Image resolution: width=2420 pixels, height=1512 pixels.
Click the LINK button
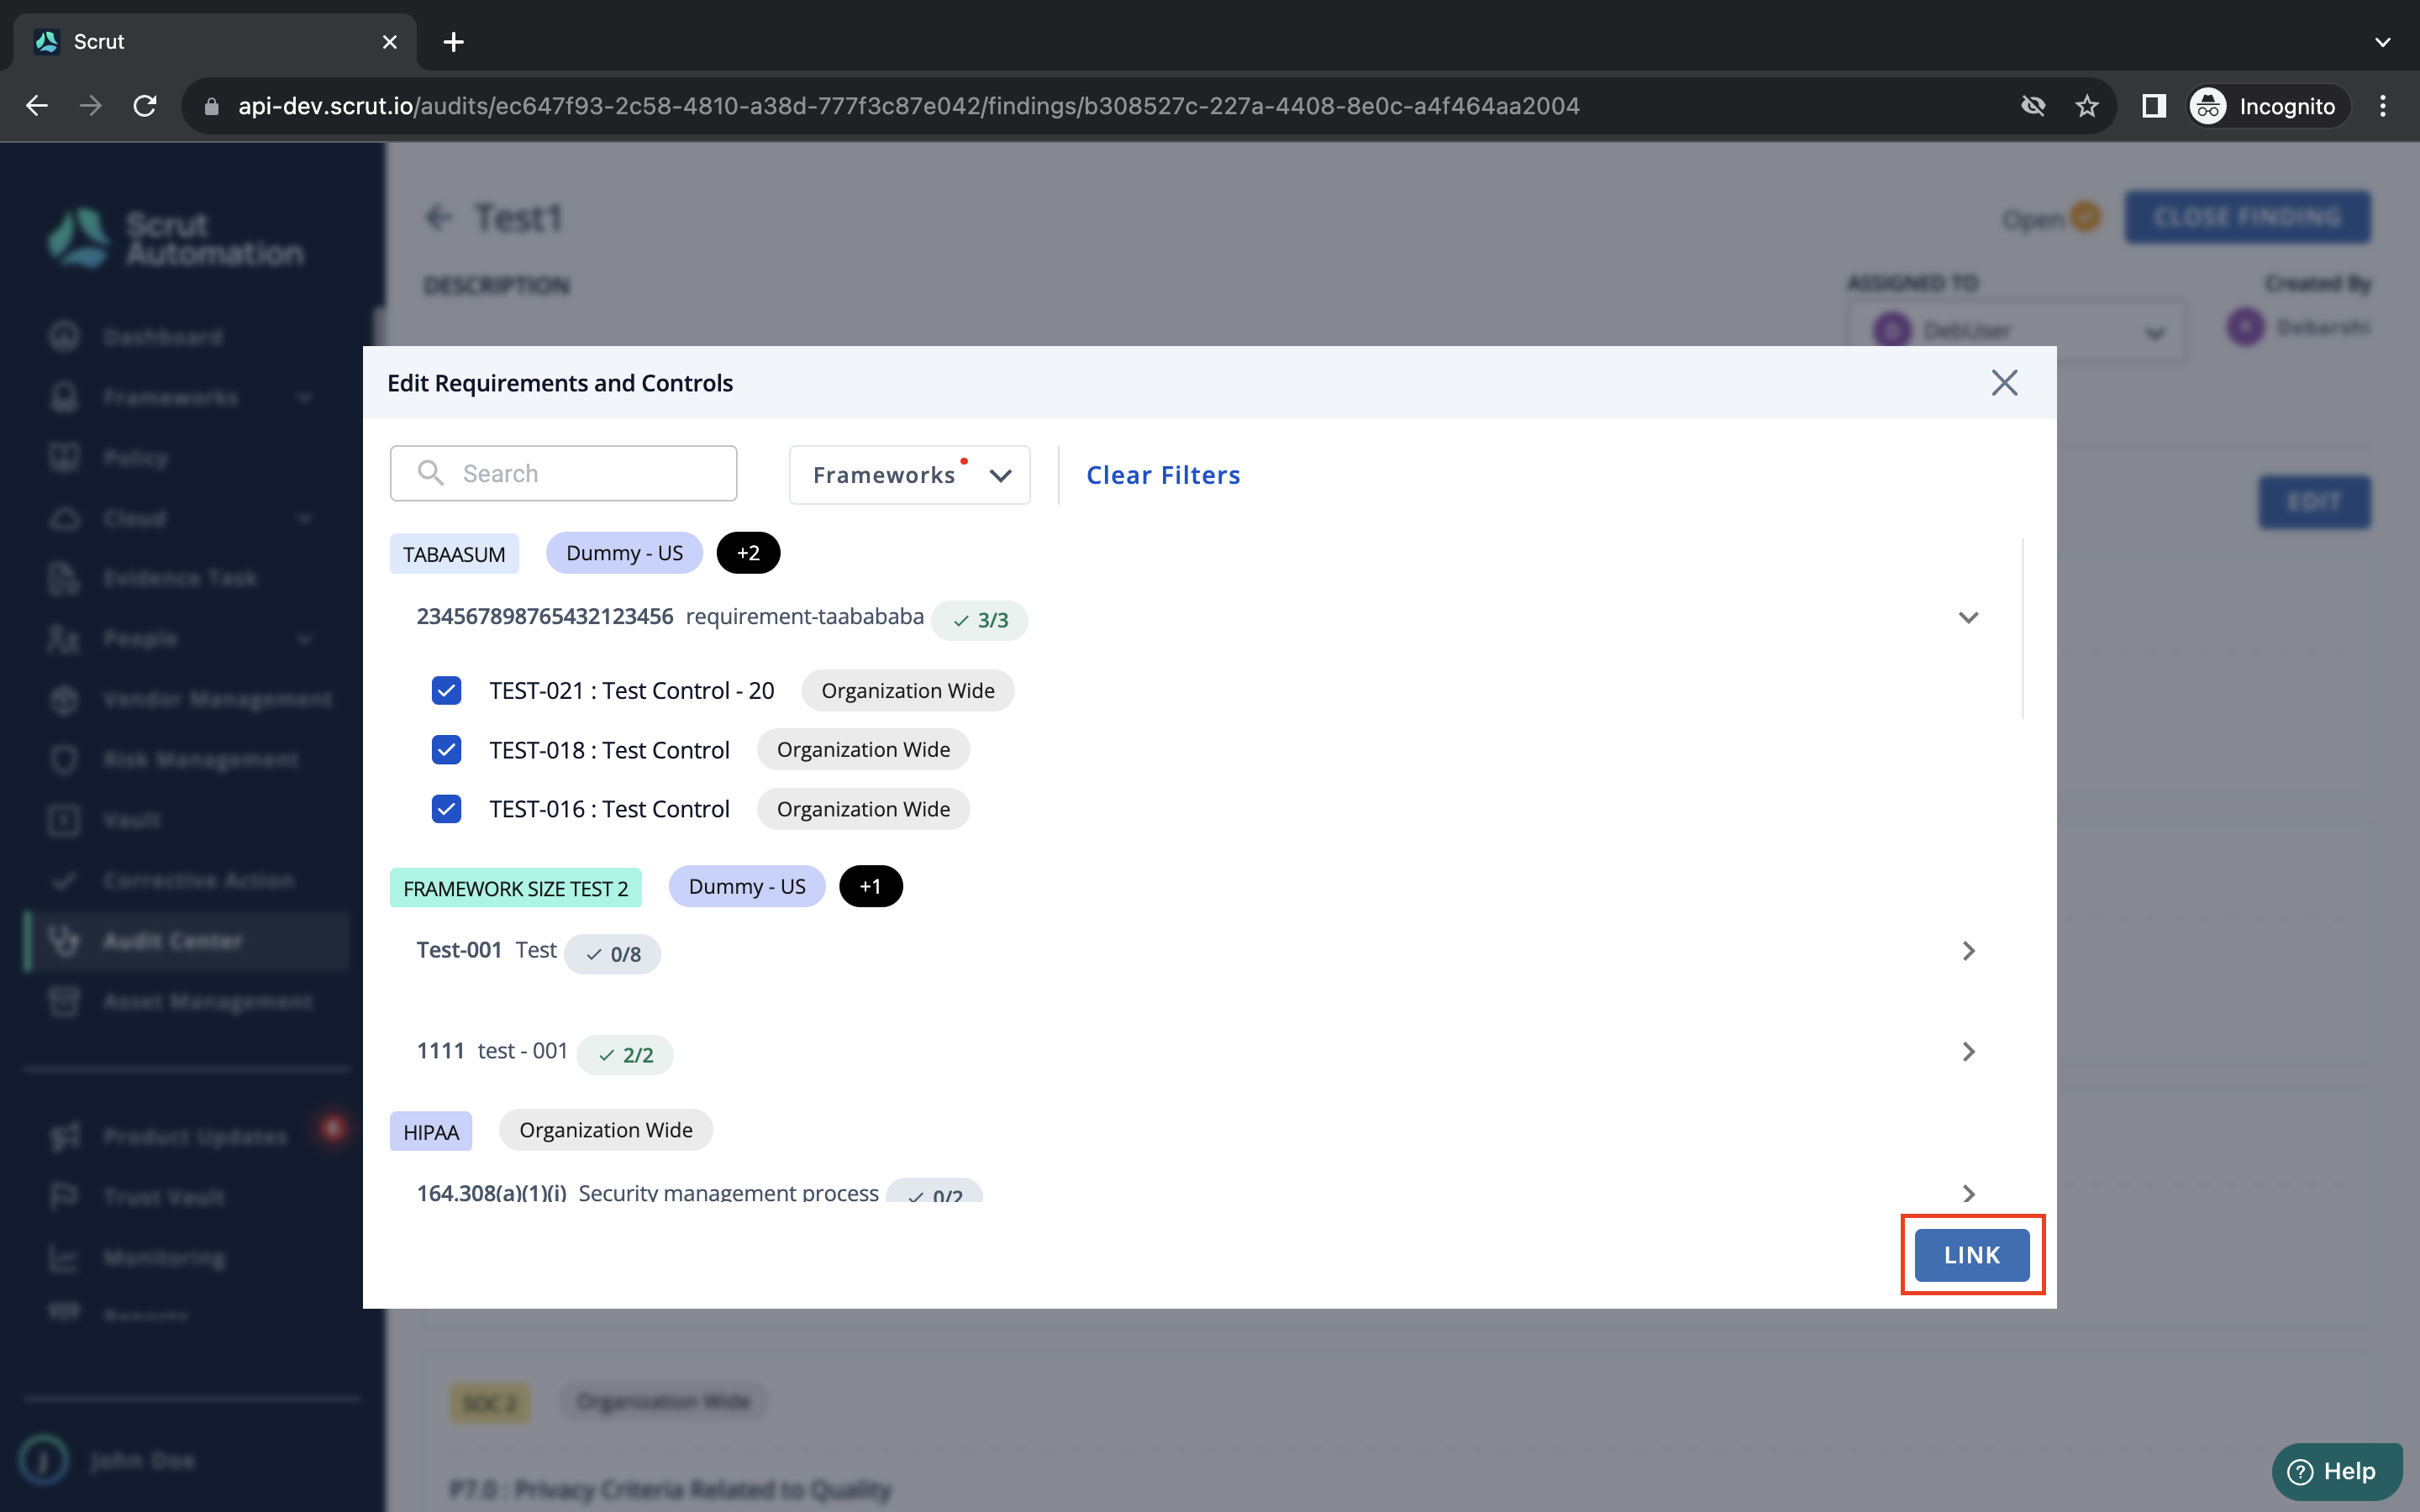click(1971, 1254)
